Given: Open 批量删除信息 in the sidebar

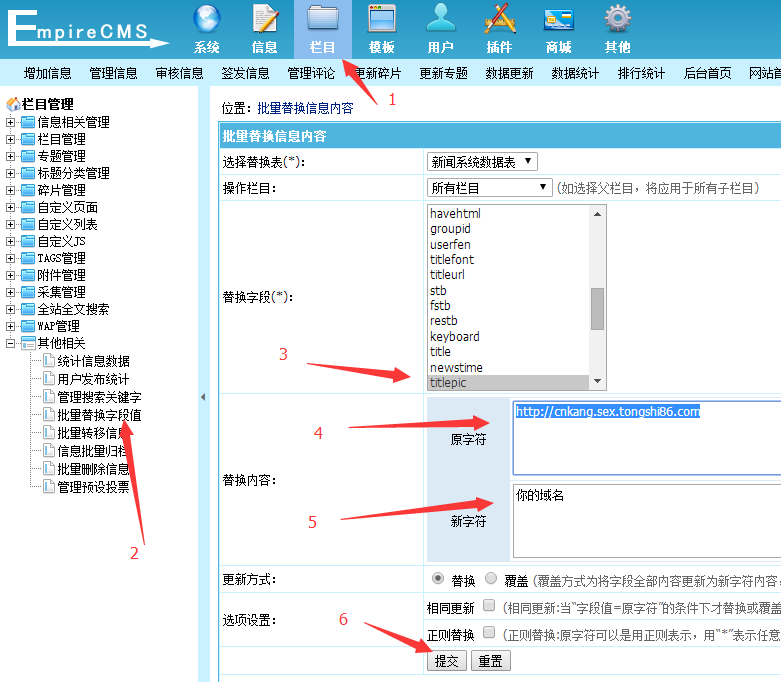Looking at the screenshot, I should (x=93, y=469).
